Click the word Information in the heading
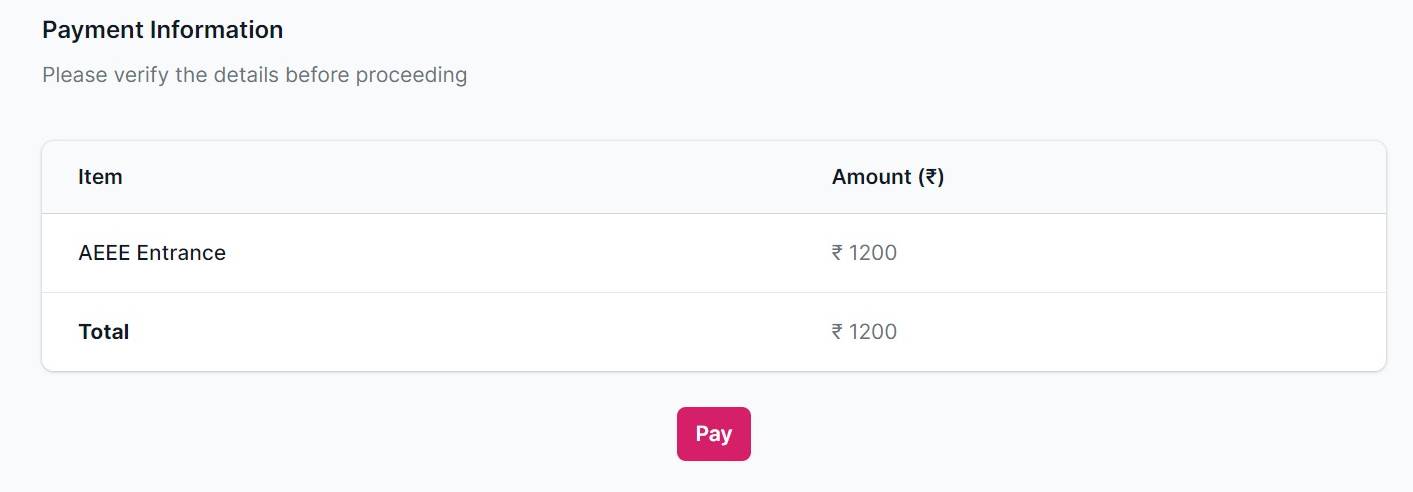This screenshot has width=1413, height=492. [217, 30]
